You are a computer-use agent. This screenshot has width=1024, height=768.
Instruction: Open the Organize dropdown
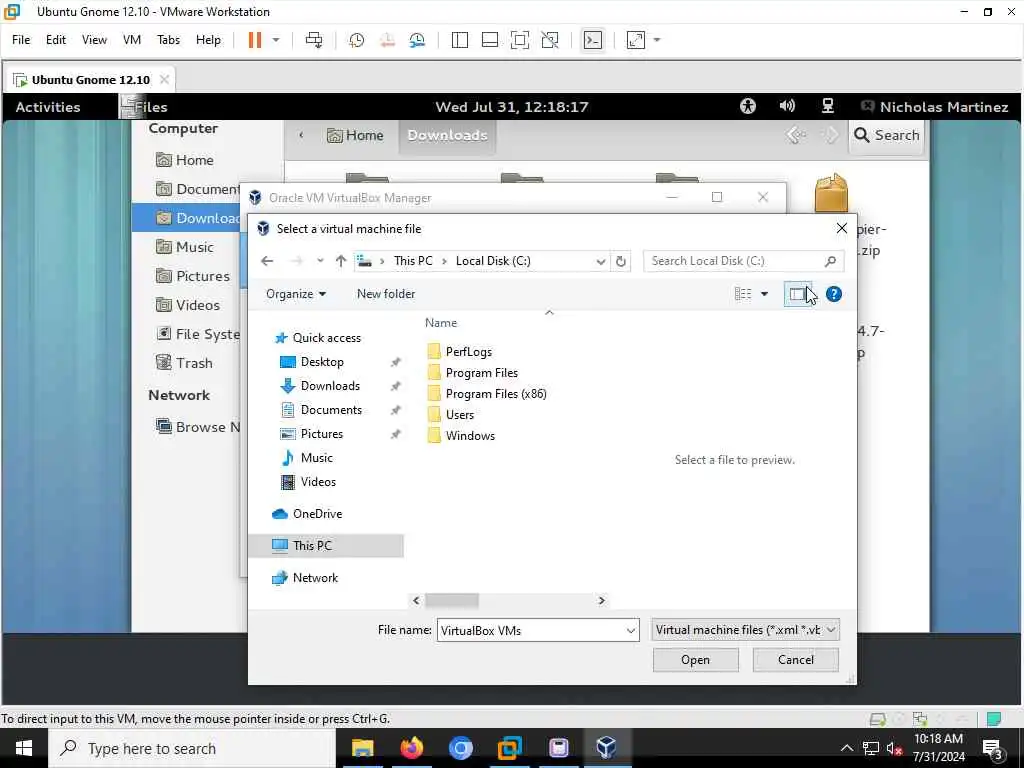click(296, 294)
